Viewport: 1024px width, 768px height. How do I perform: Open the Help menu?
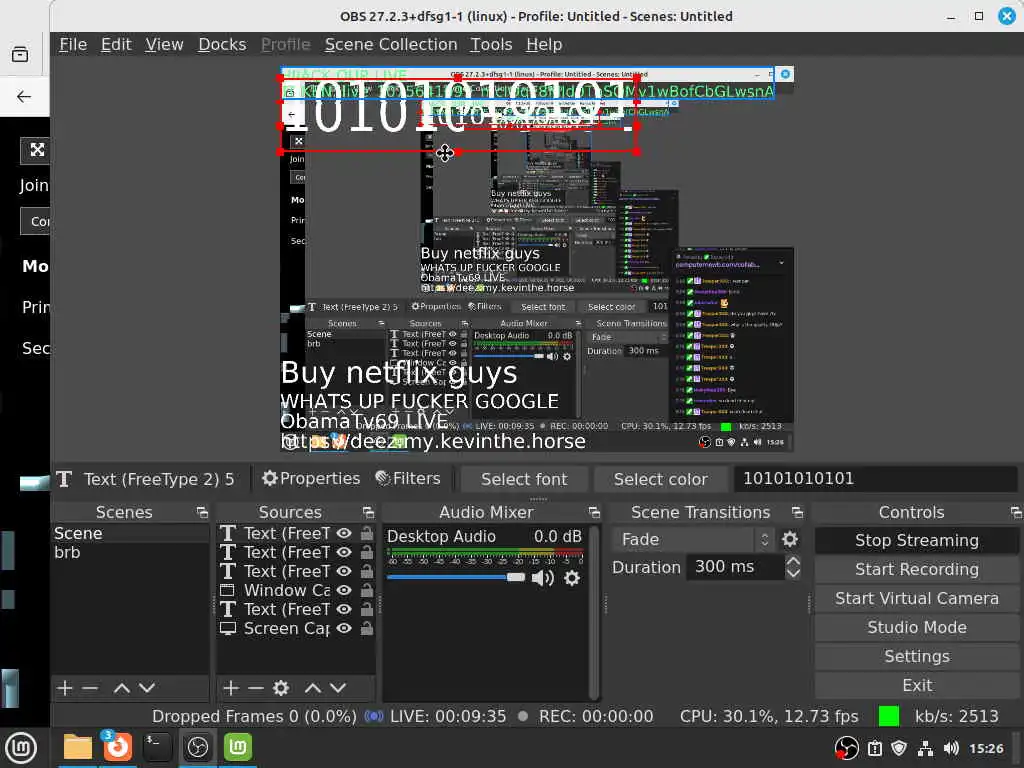(x=544, y=44)
